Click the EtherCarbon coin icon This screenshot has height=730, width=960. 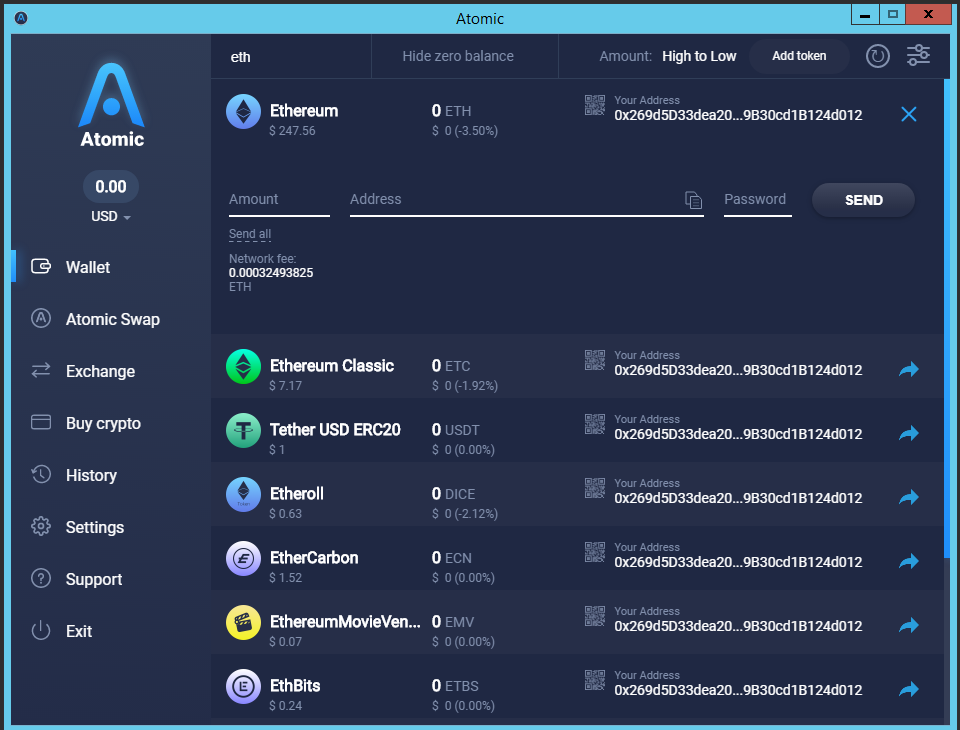point(243,559)
